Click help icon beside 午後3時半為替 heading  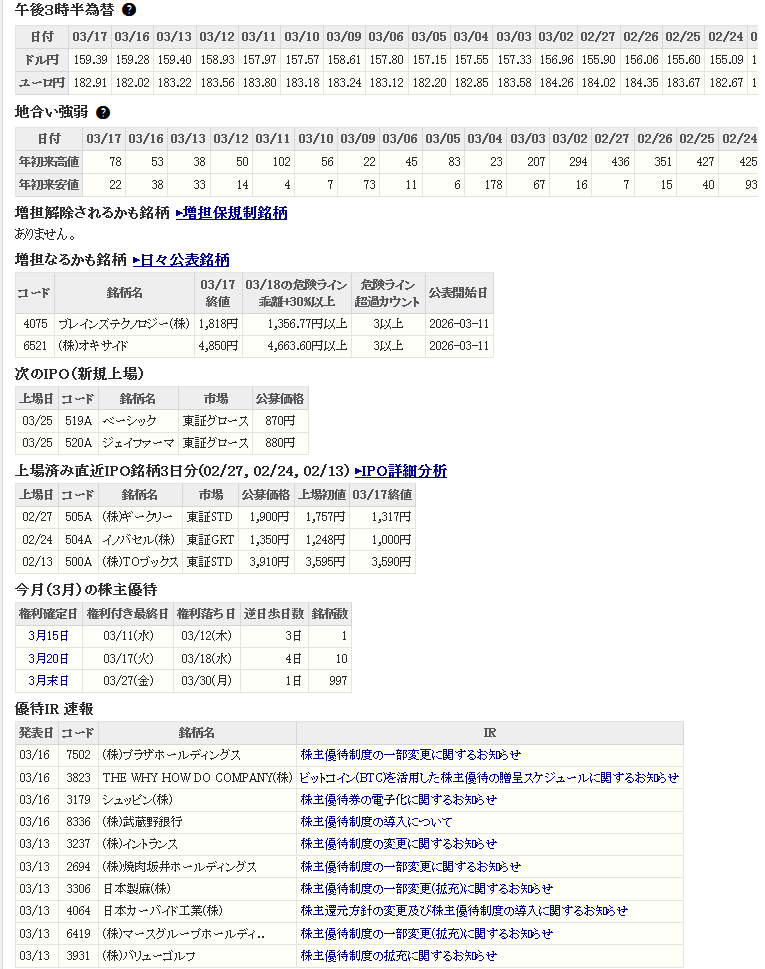[129, 10]
